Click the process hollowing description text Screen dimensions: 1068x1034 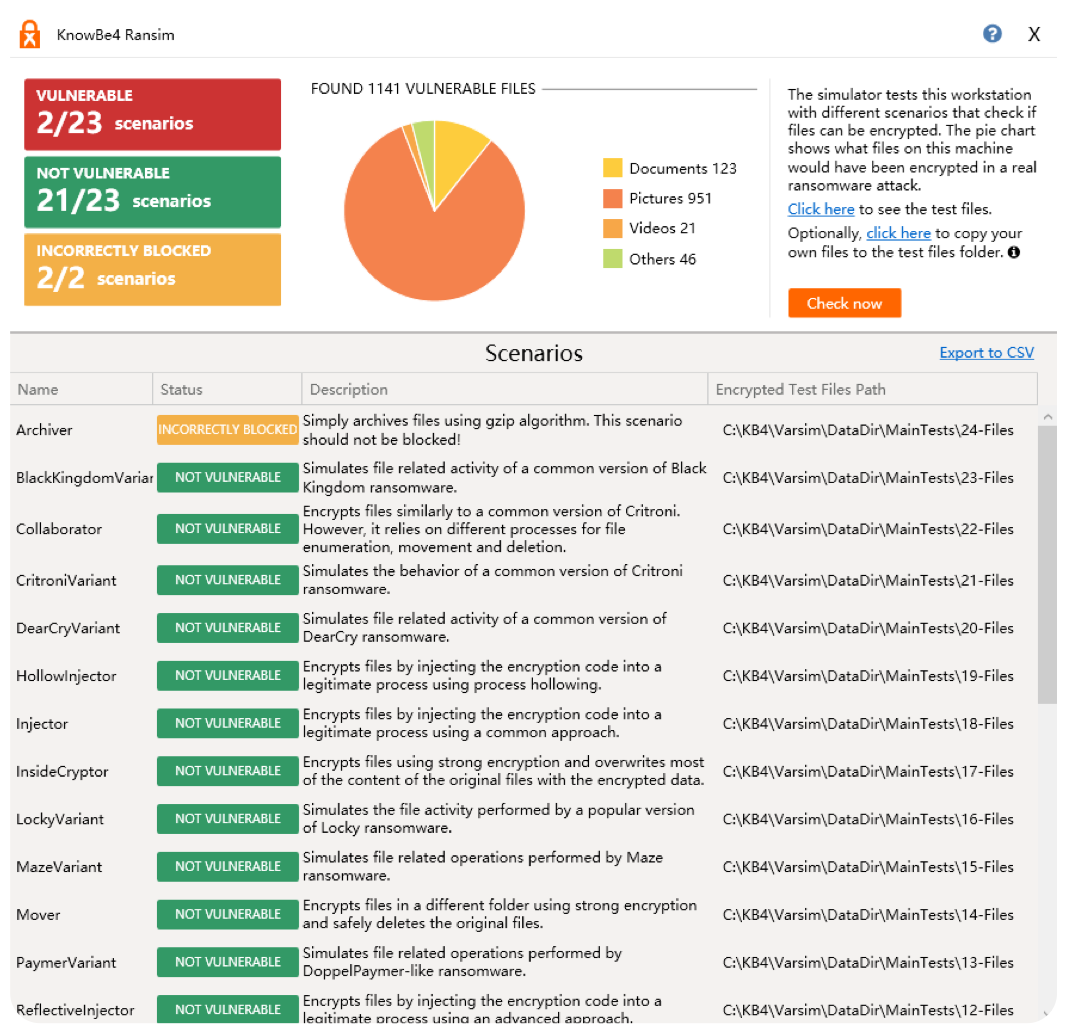pyautogui.click(x=482, y=676)
